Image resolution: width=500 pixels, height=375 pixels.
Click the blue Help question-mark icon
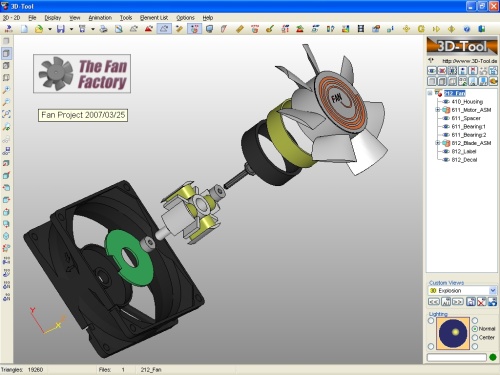point(467,29)
